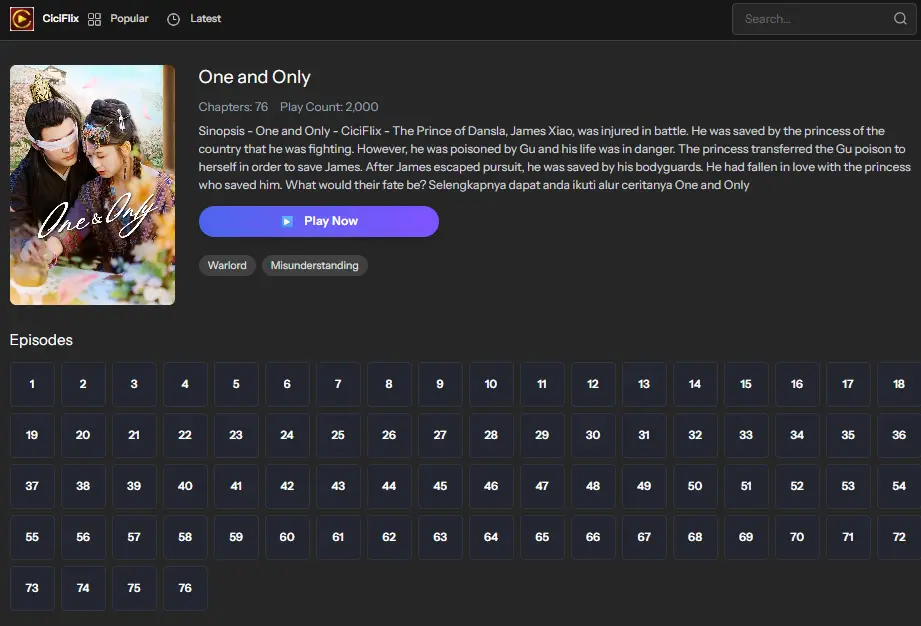This screenshot has height=626, width=921.
Task: Click the Latest clock icon
Action: tap(173, 19)
